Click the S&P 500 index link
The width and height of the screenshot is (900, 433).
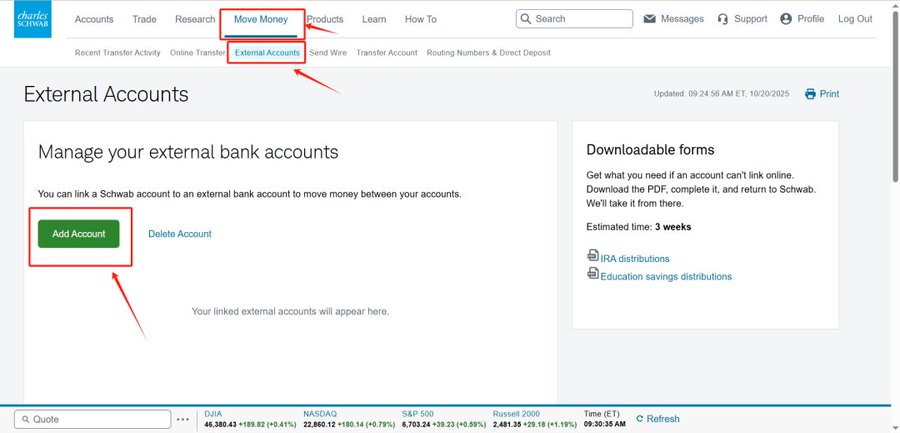pos(418,413)
